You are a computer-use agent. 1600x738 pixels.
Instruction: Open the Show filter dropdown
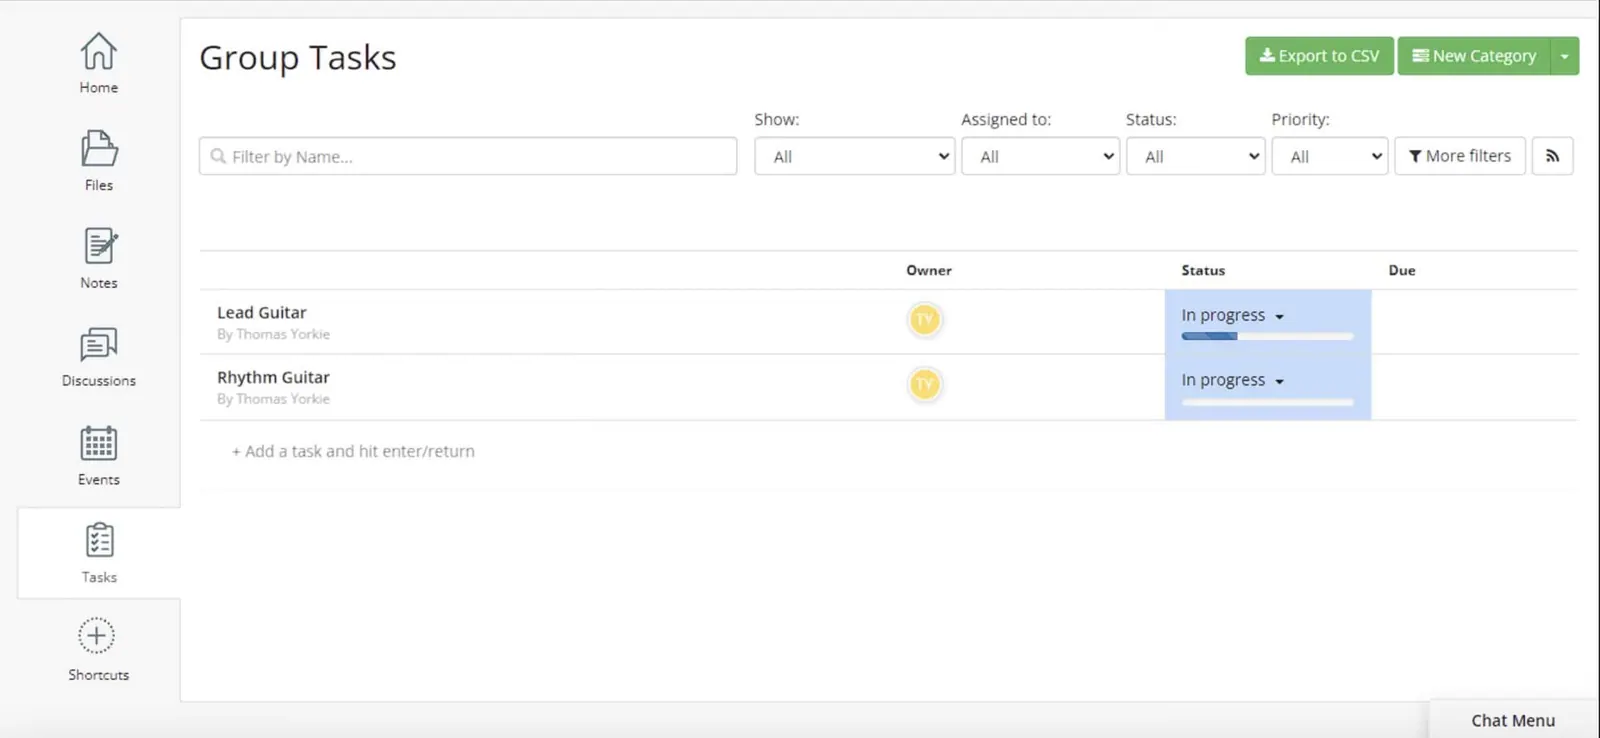[854, 156]
